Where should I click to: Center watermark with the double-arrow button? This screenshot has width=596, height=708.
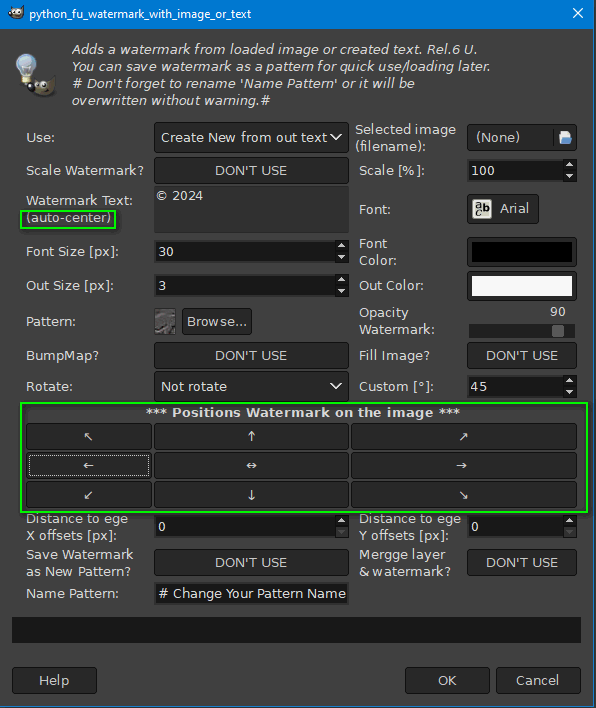point(251,466)
